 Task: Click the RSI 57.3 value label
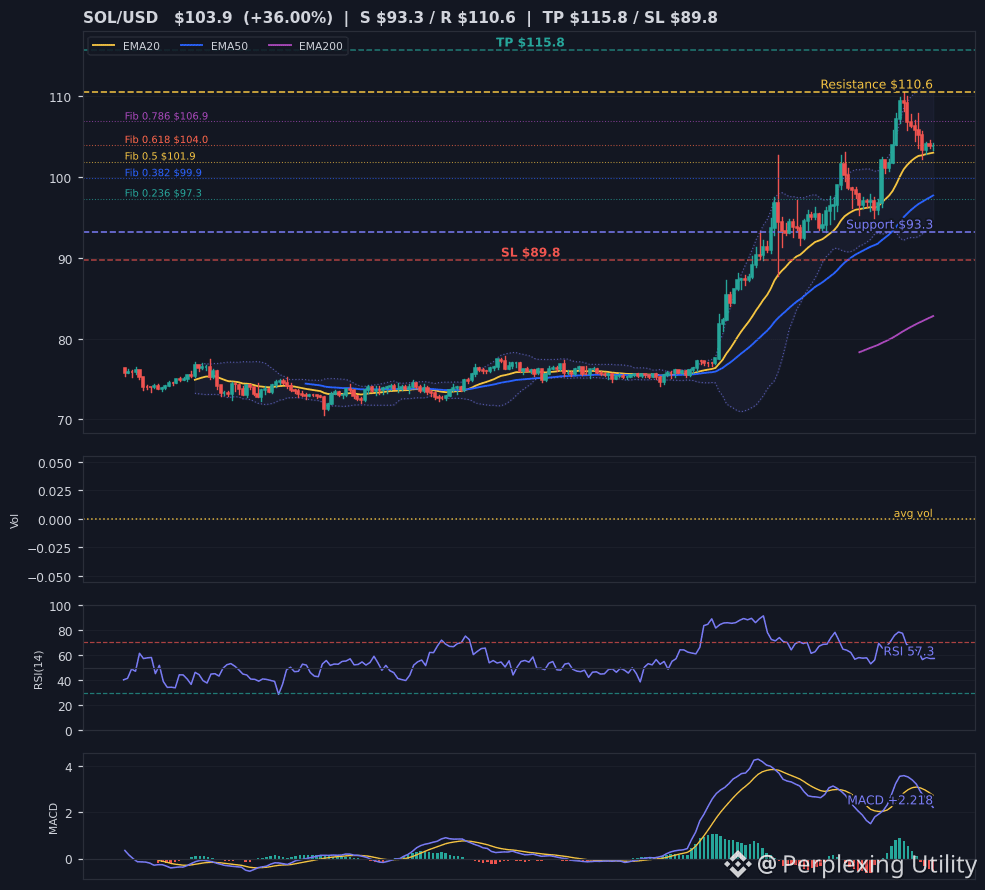point(908,651)
